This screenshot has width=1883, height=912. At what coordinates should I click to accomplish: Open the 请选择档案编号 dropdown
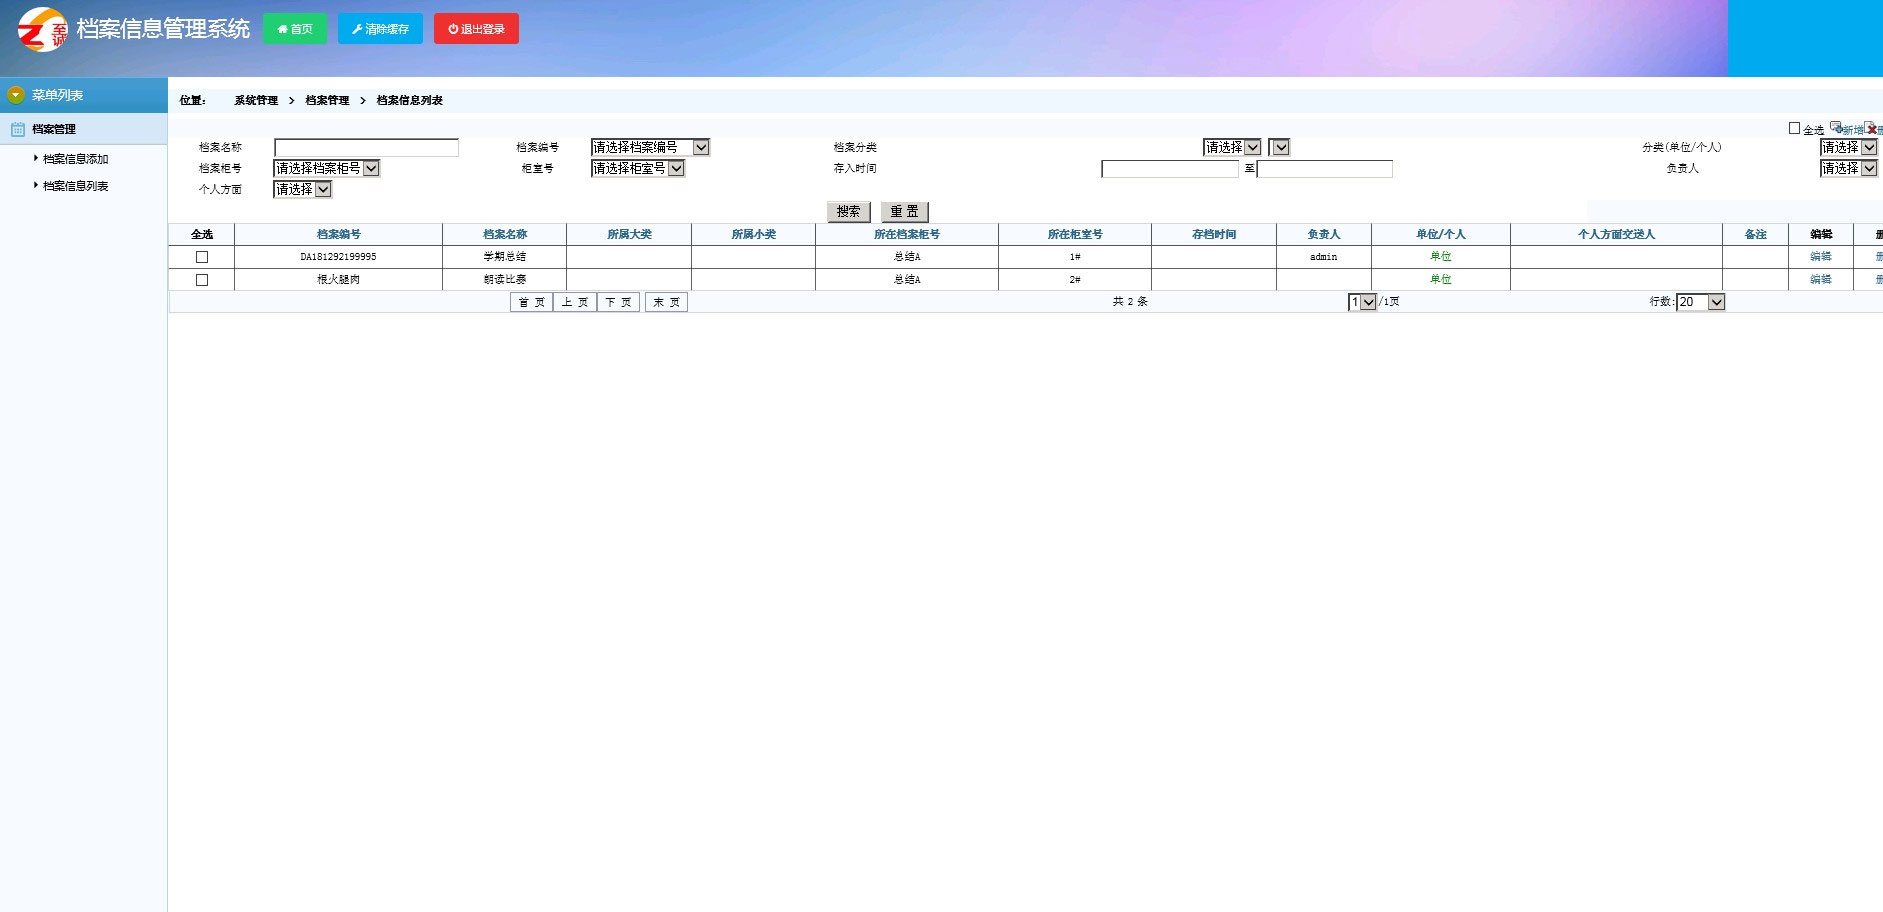point(650,147)
